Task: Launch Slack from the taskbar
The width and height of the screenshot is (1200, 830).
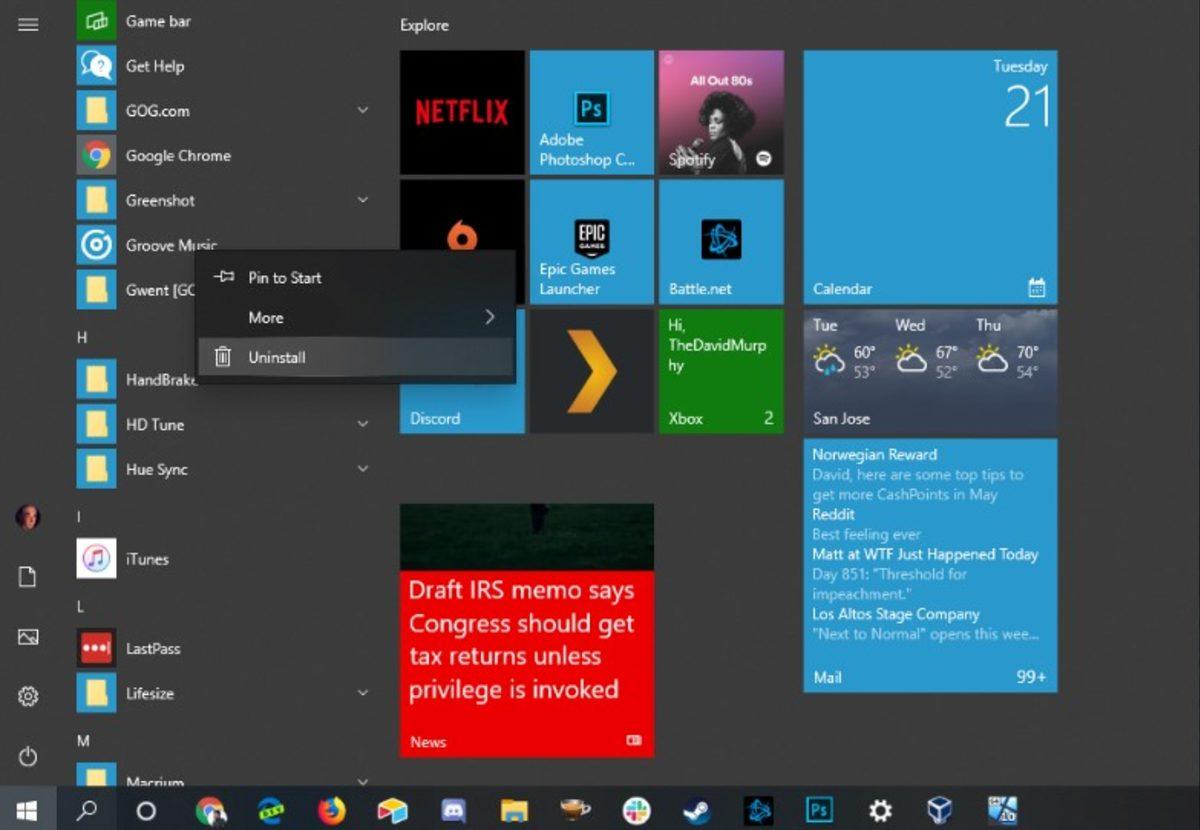Action: [637, 810]
